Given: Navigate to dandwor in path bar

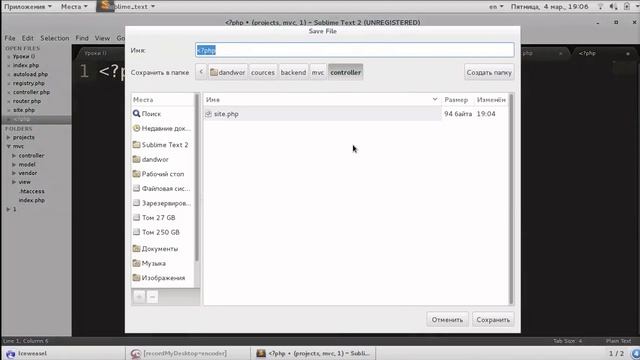Looking at the screenshot, I should click(x=228, y=72).
